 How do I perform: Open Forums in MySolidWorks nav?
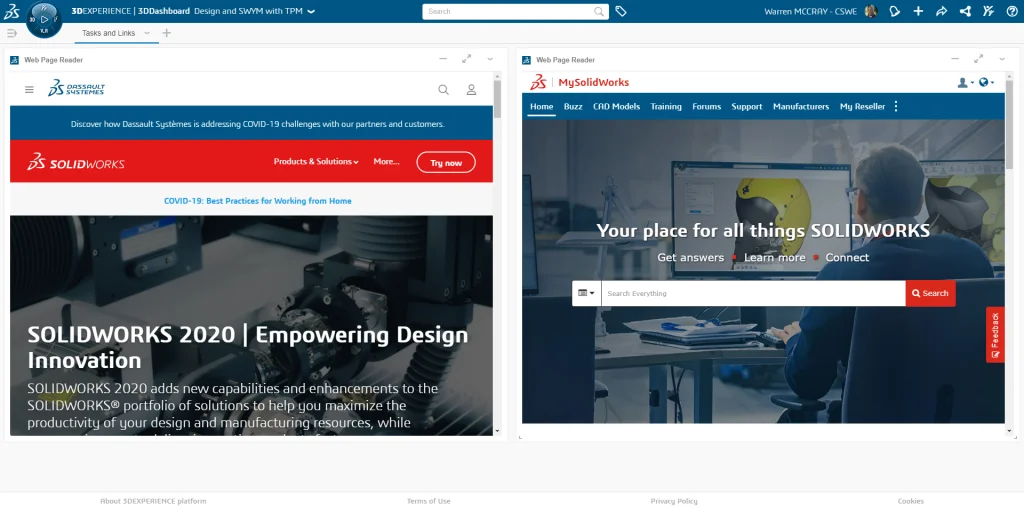707,107
